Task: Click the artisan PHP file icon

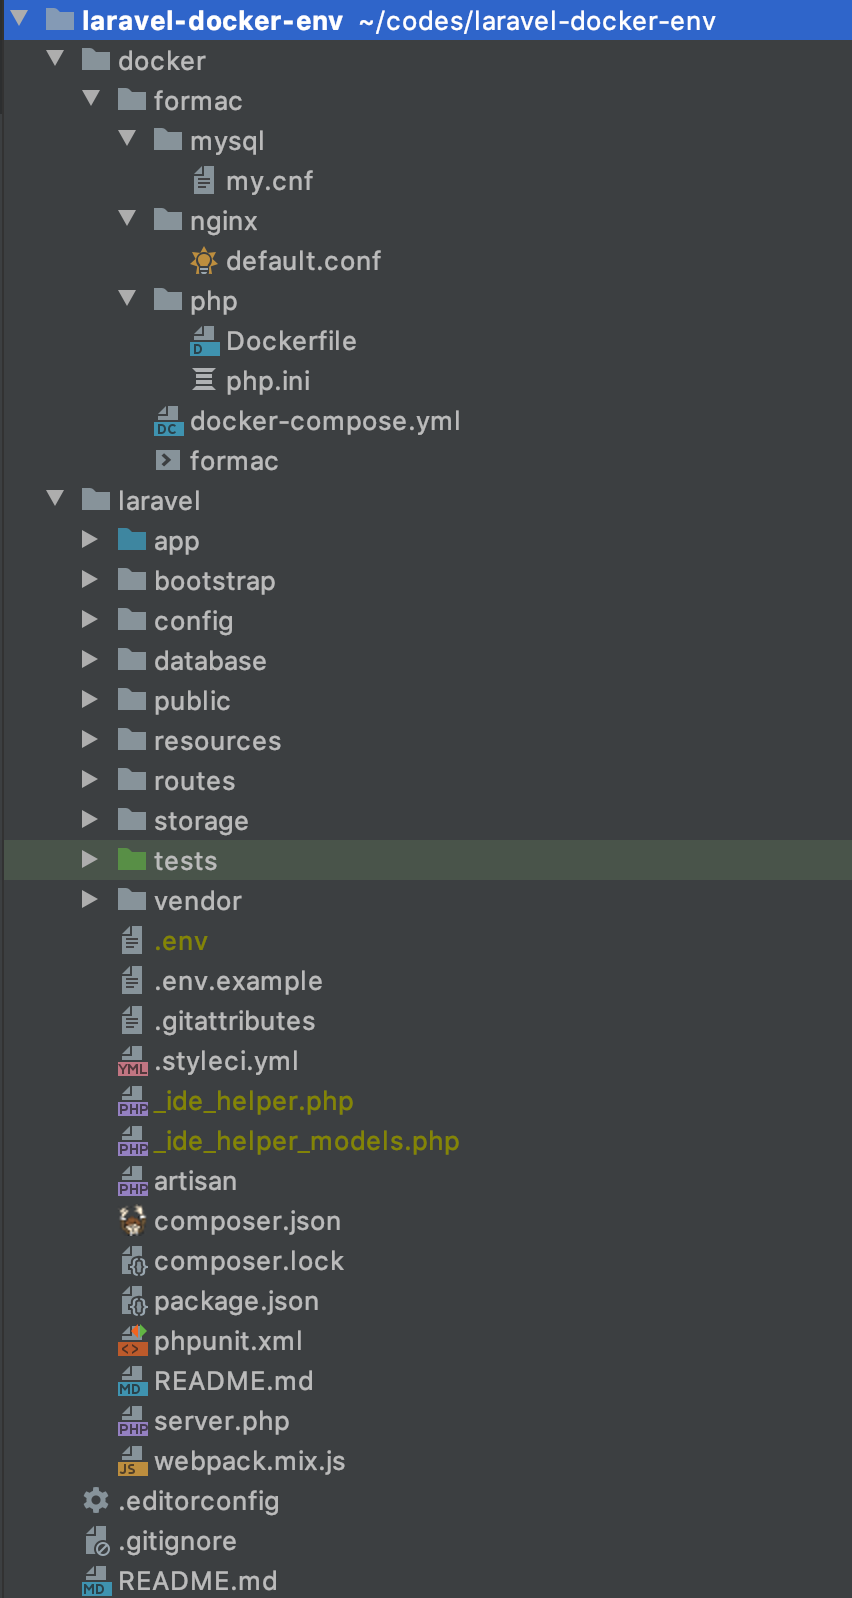Action: pos(132,1181)
